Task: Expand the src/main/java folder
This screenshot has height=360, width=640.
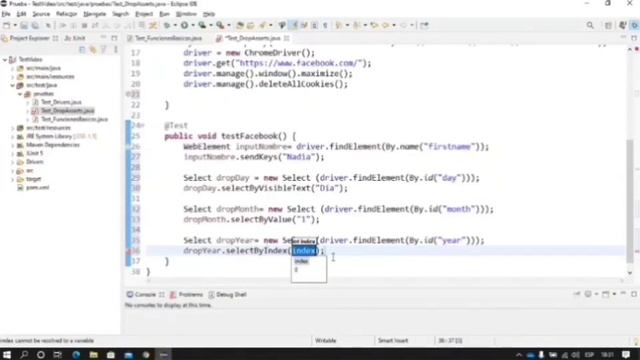Action: [13, 68]
